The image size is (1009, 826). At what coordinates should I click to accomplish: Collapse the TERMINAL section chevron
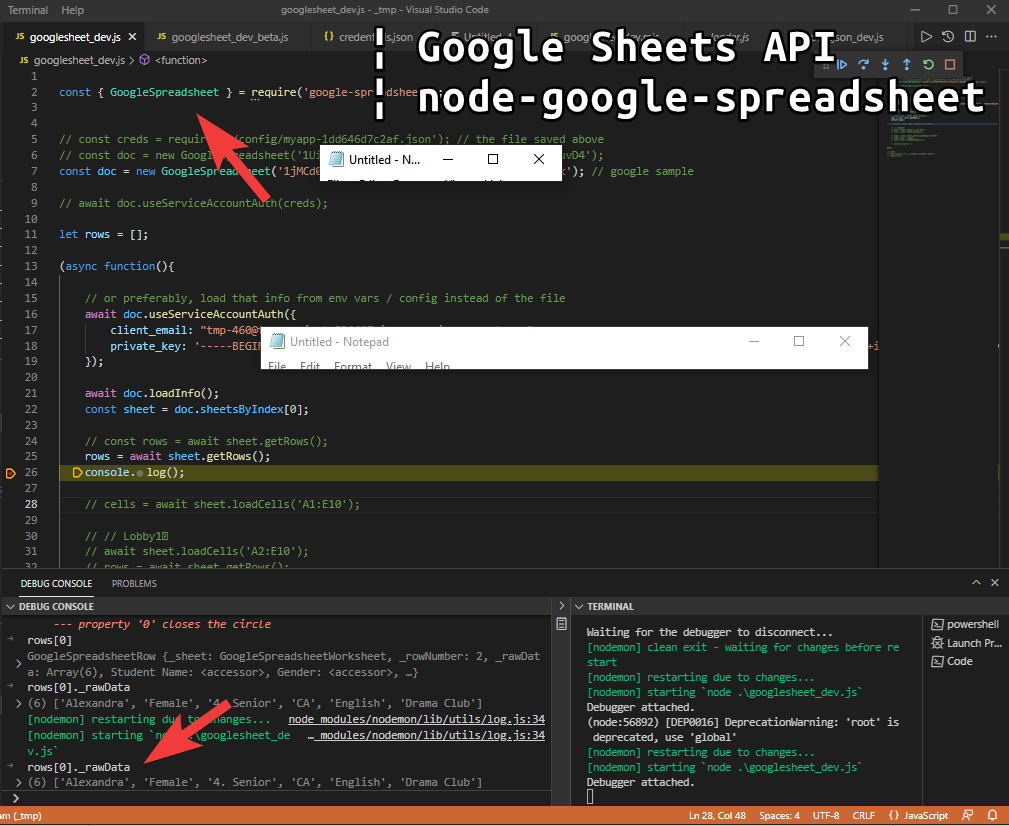[x=578, y=606]
